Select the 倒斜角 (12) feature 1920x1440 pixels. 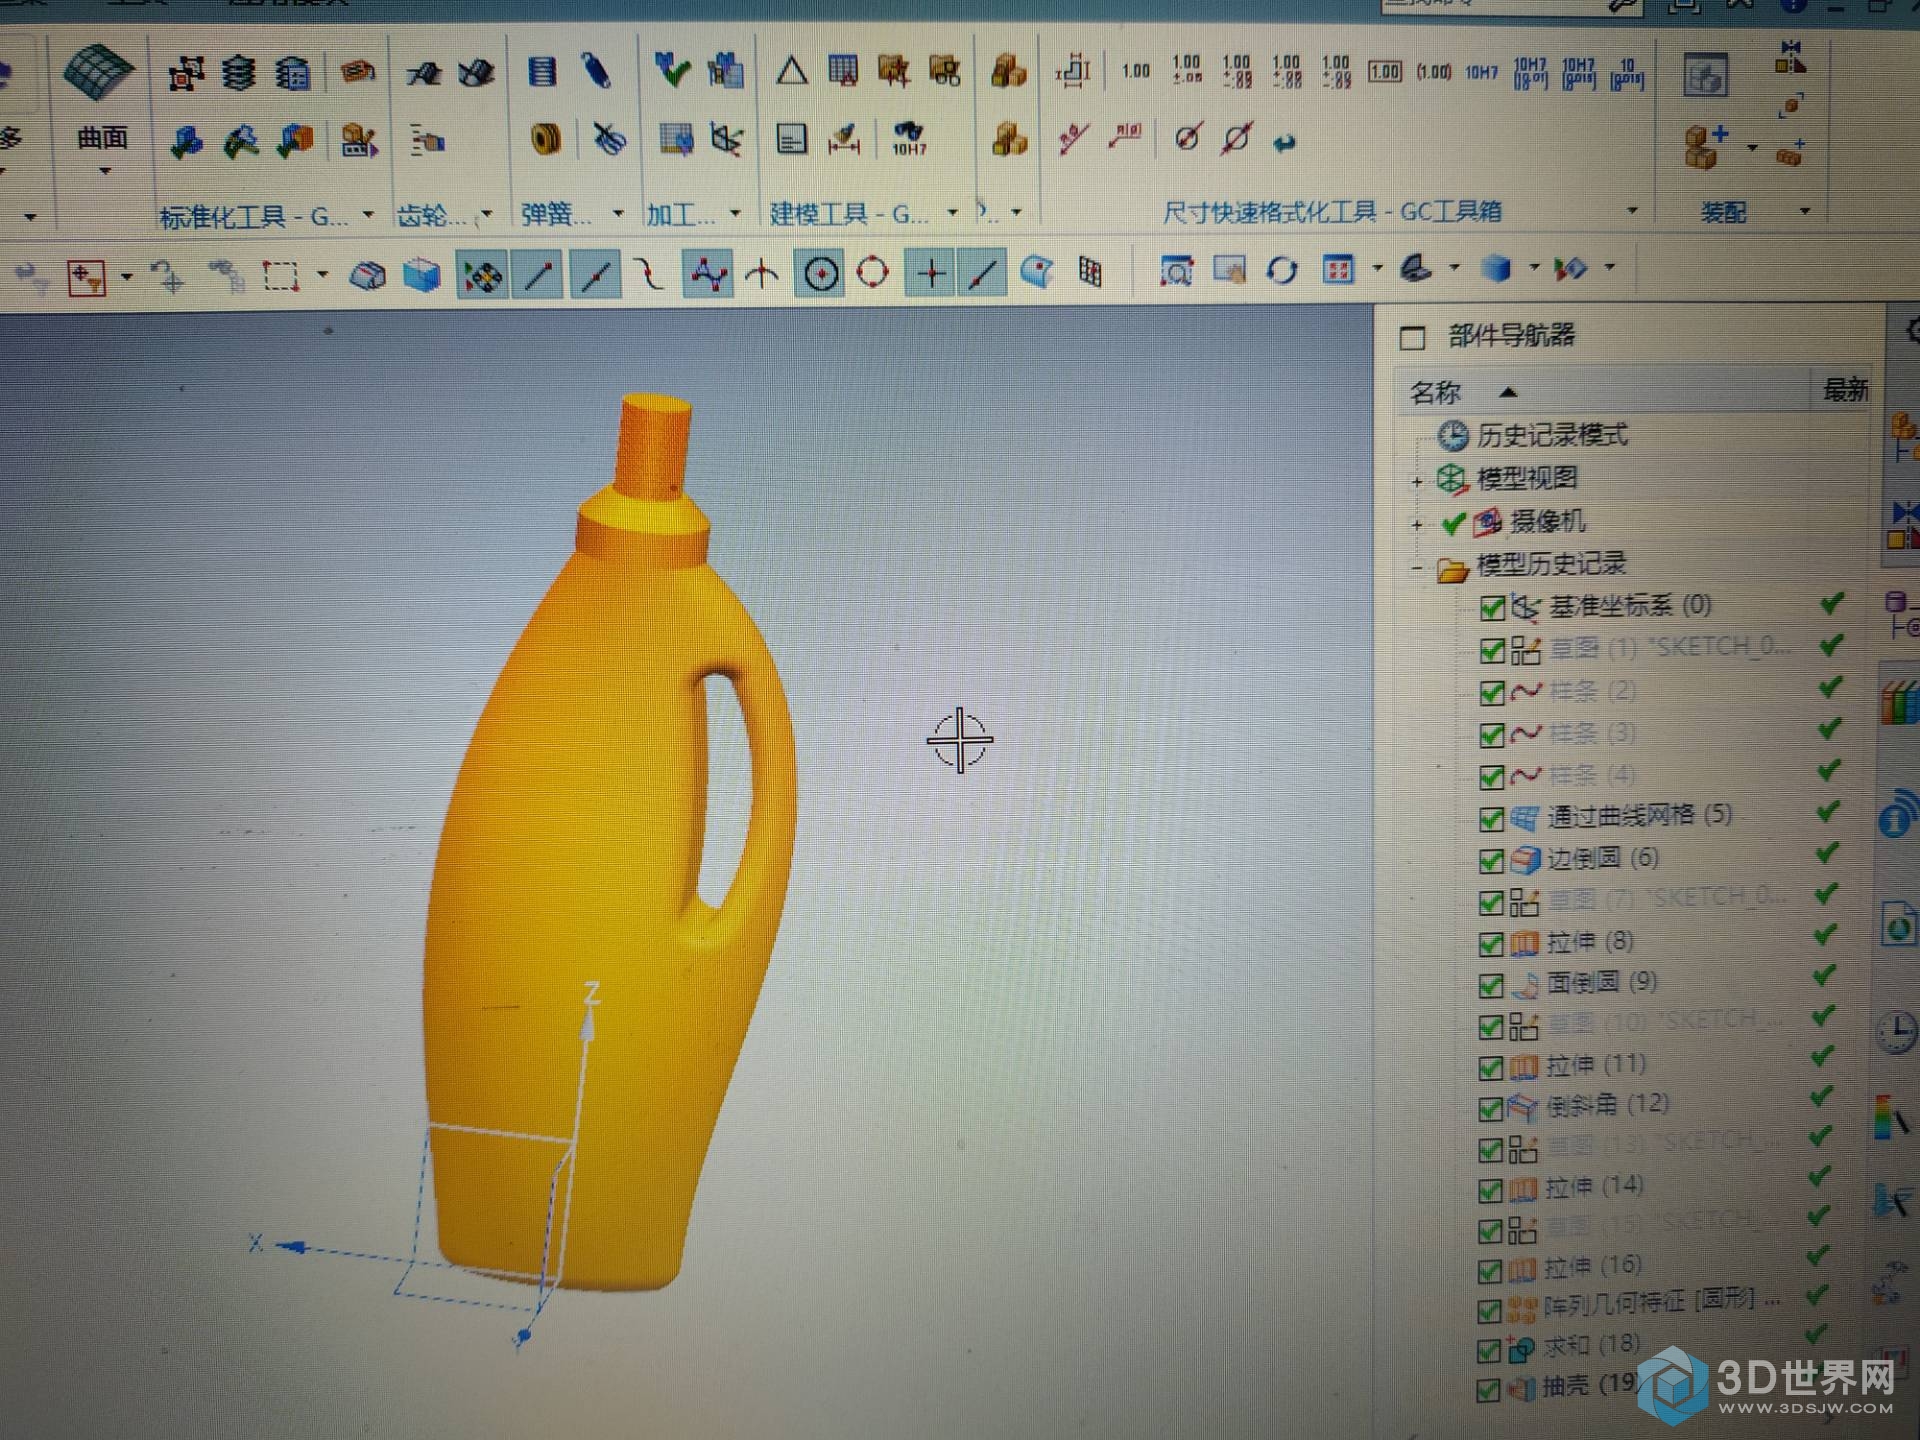1607,1104
